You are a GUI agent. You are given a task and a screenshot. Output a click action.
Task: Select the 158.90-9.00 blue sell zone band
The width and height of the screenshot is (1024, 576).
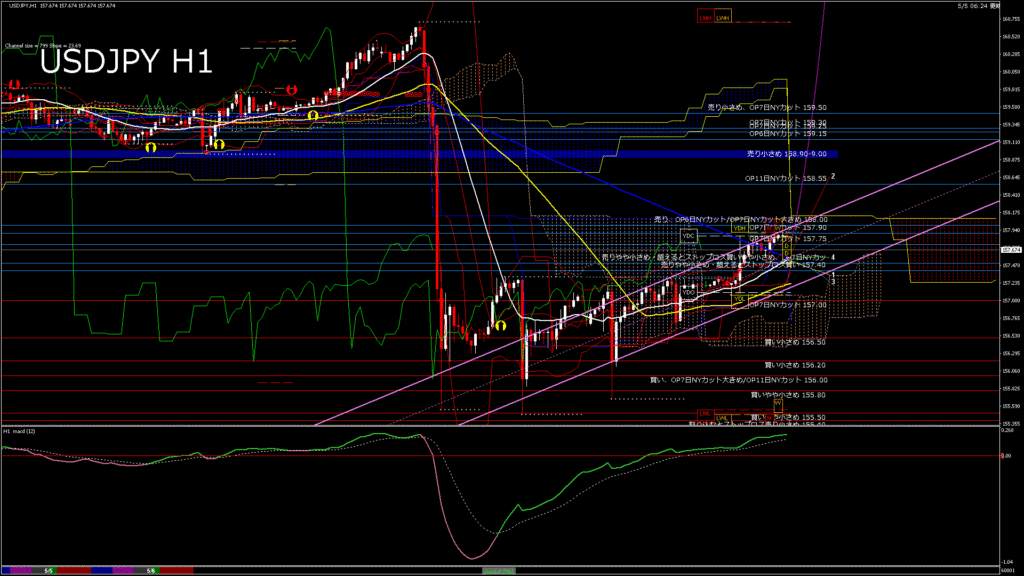(x=419, y=154)
